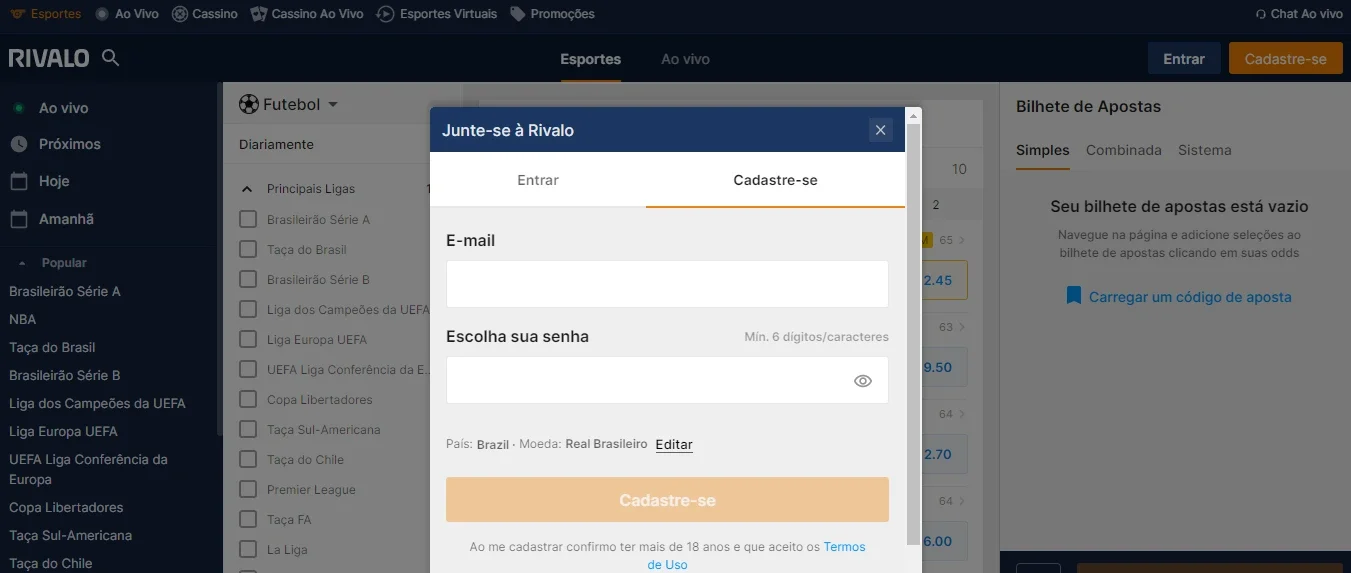This screenshot has height=573, width=1351.
Task: Click the Esportes icon in top bar
Action: [x=17, y=14]
